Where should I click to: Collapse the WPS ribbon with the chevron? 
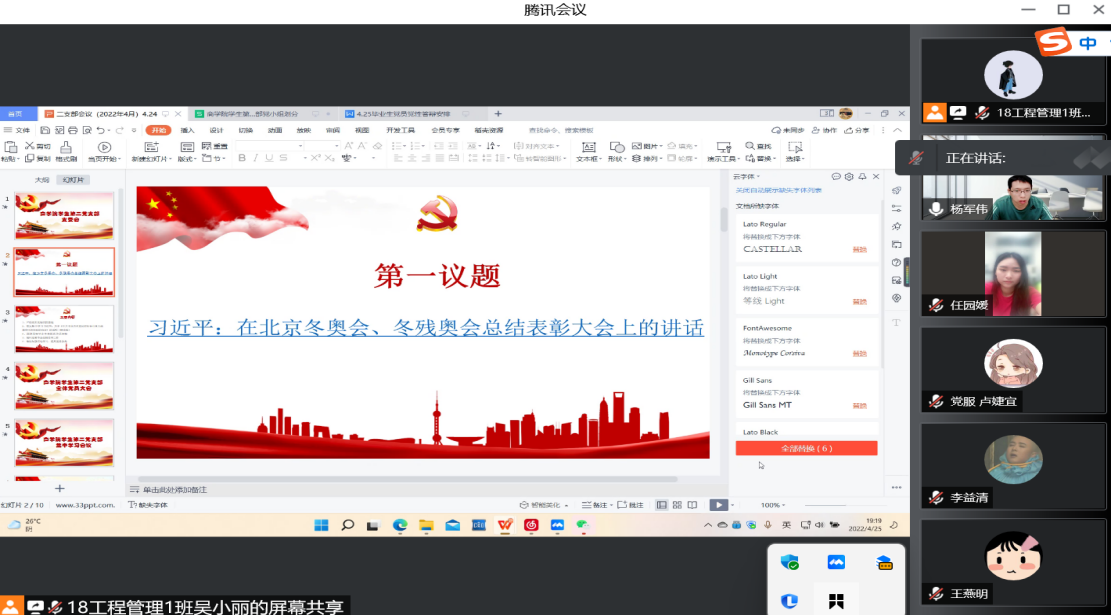click(898, 130)
